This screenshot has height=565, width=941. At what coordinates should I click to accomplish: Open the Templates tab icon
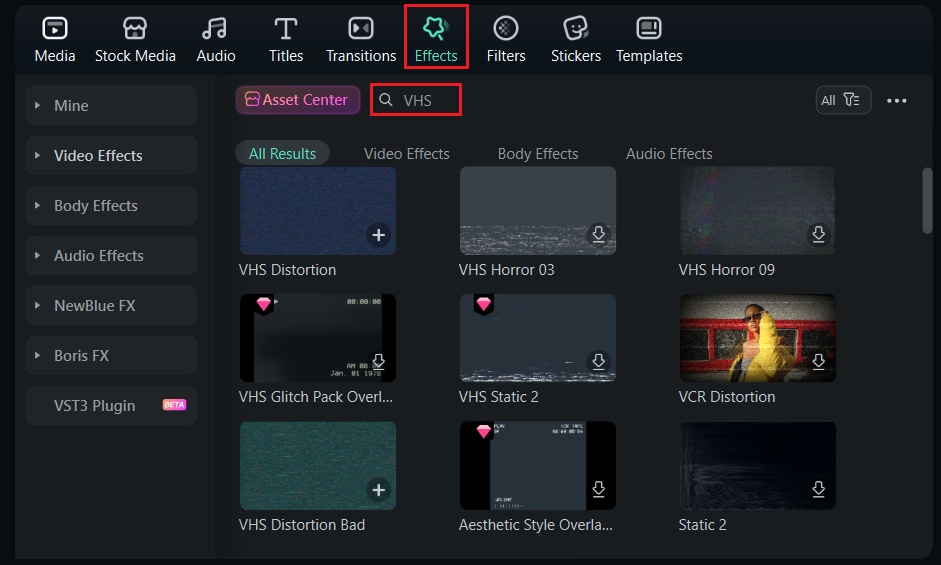click(x=649, y=28)
